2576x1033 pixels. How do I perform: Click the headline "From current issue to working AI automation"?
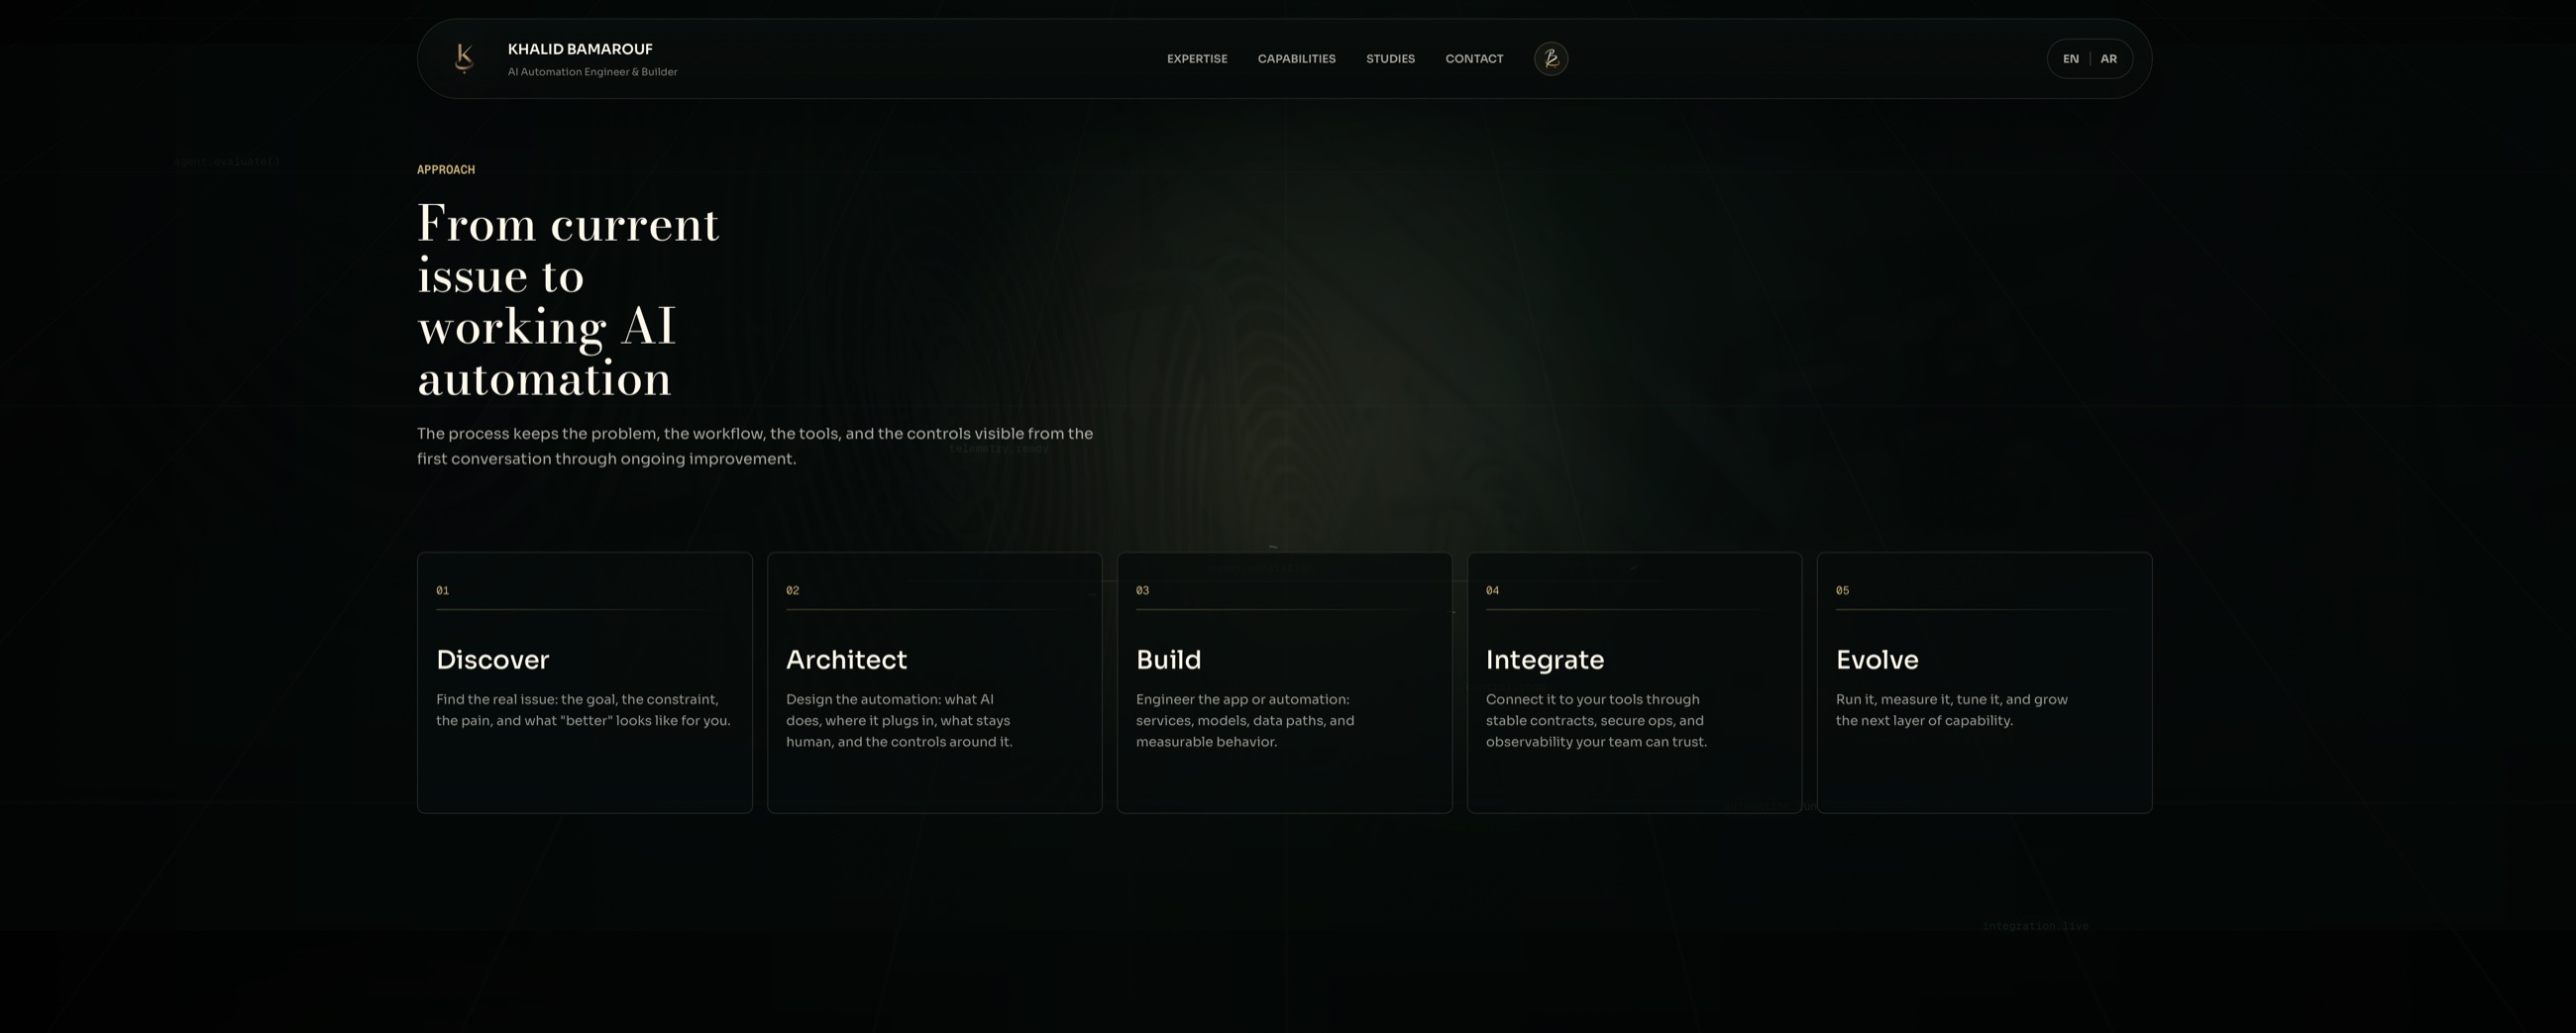point(568,300)
